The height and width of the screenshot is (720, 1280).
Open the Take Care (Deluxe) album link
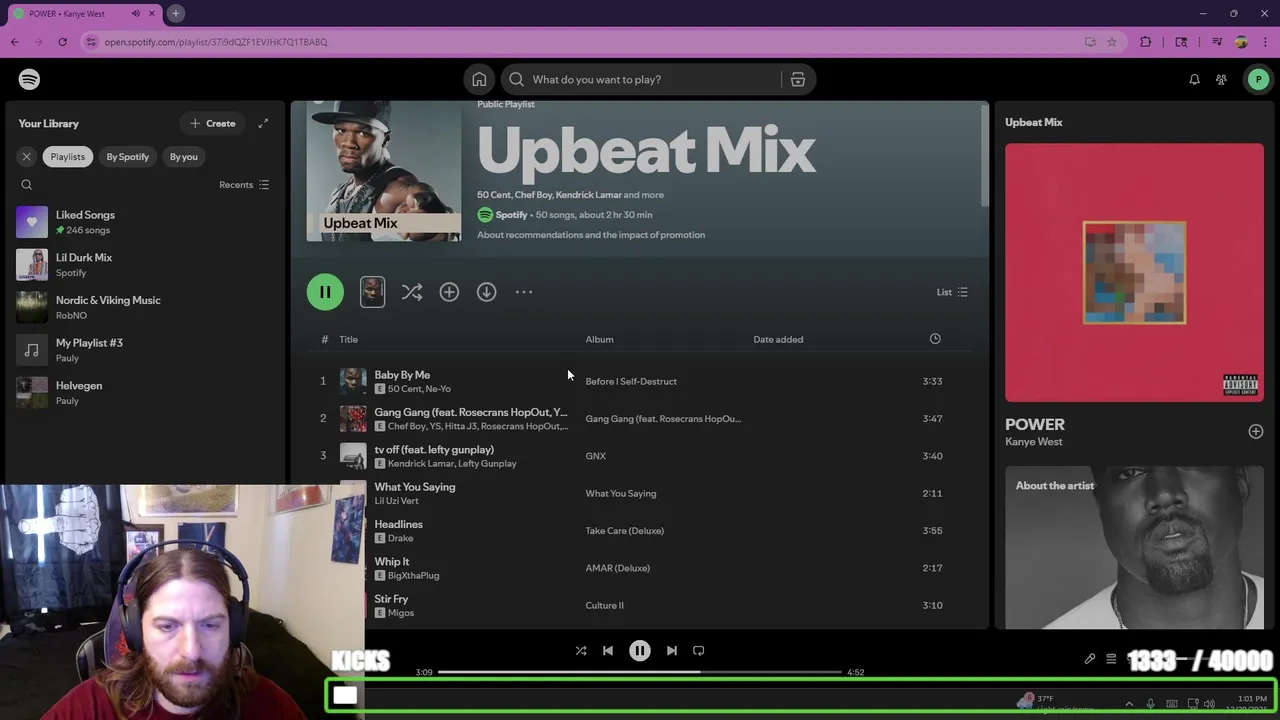[x=624, y=531]
